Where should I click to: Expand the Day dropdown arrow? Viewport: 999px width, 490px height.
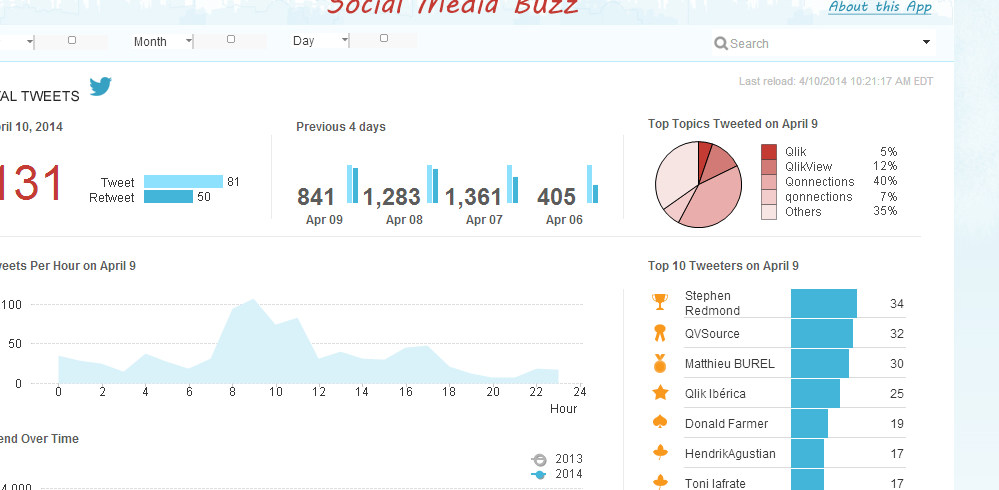(345, 41)
